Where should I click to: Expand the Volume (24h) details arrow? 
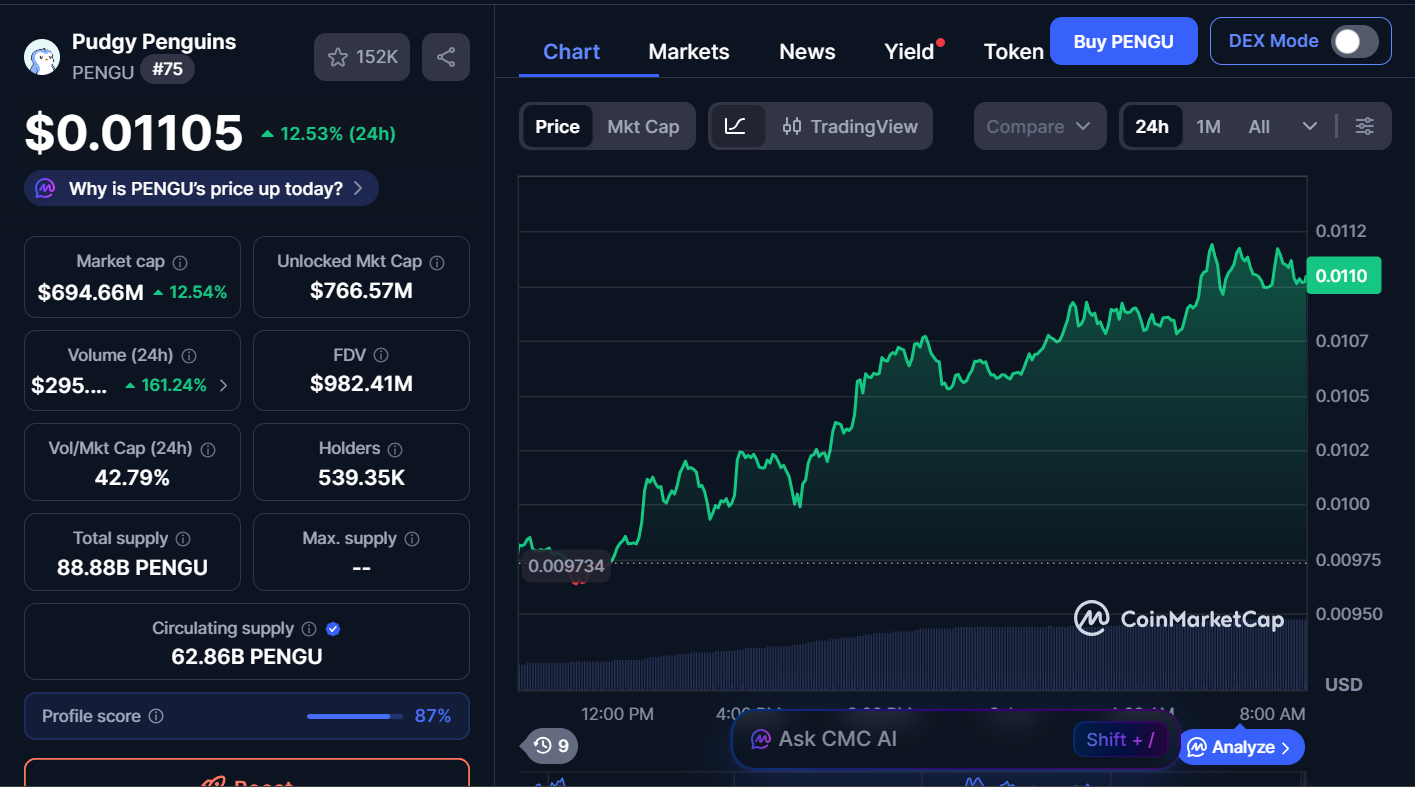[x=225, y=384]
